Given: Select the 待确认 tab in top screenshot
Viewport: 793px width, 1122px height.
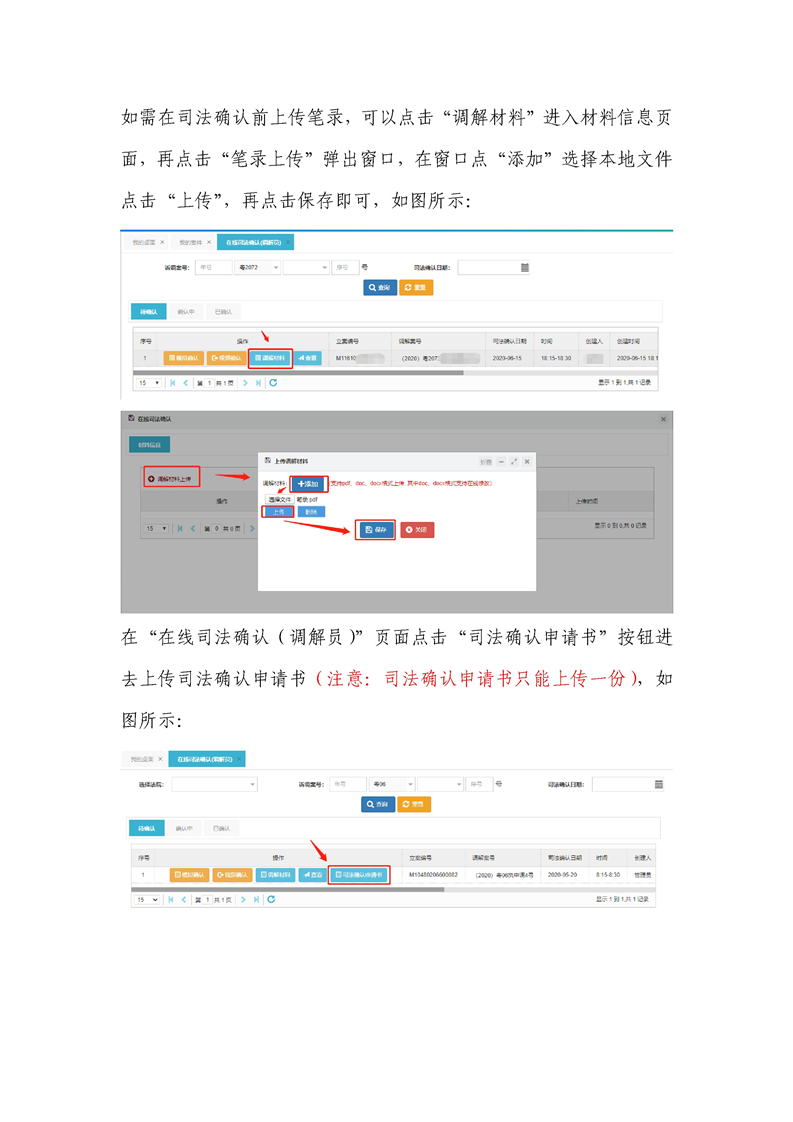Looking at the screenshot, I should (x=148, y=311).
